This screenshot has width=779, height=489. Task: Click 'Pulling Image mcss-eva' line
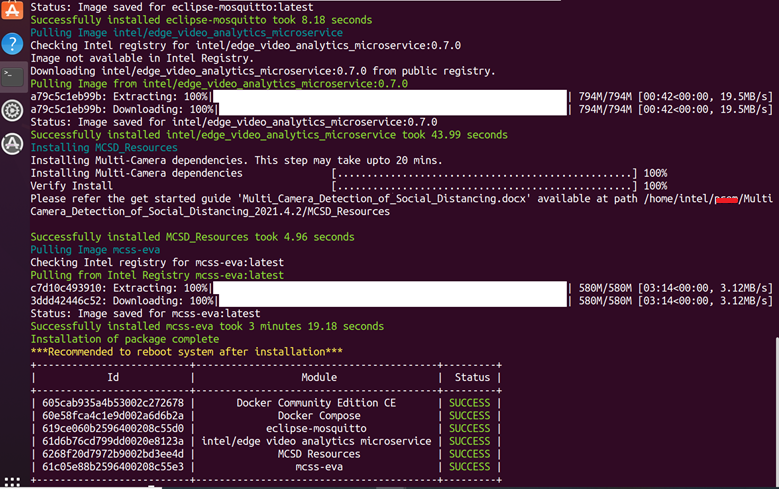tap(95, 249)
